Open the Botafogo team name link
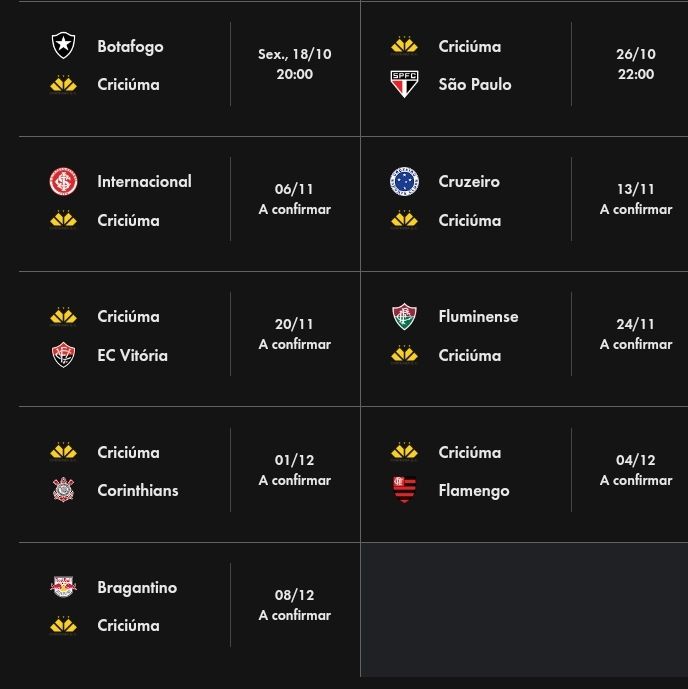The image size is (688, 689). 130,47
